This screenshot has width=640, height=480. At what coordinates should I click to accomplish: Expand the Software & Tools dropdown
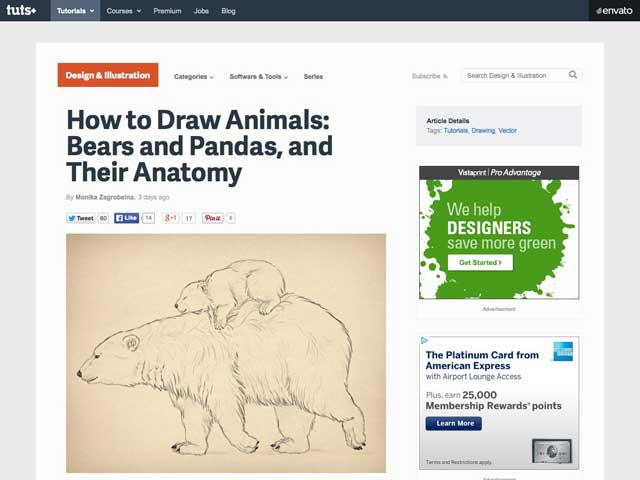click(x=258, y=77)
